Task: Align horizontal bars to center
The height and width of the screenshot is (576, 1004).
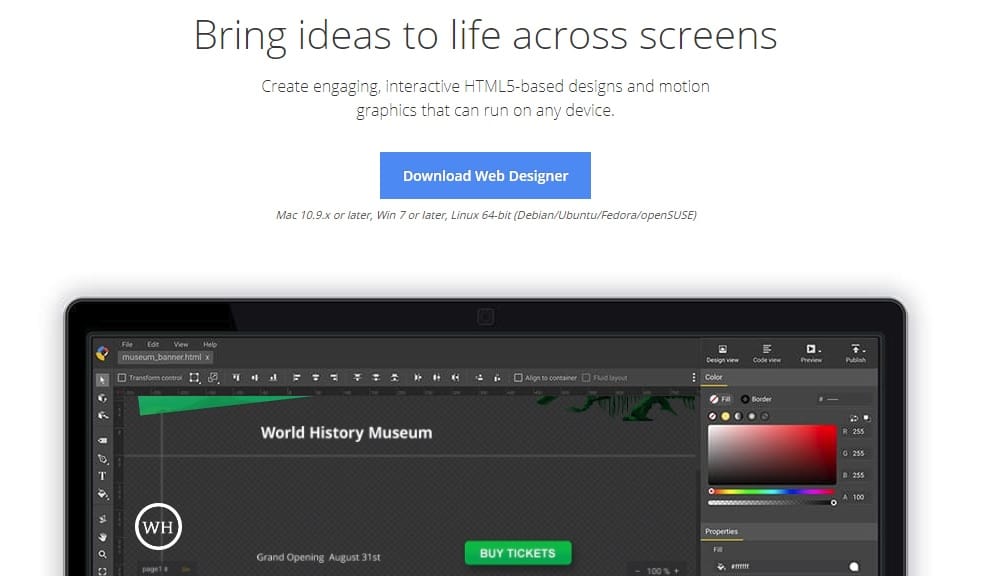Action: pos(315,378)
